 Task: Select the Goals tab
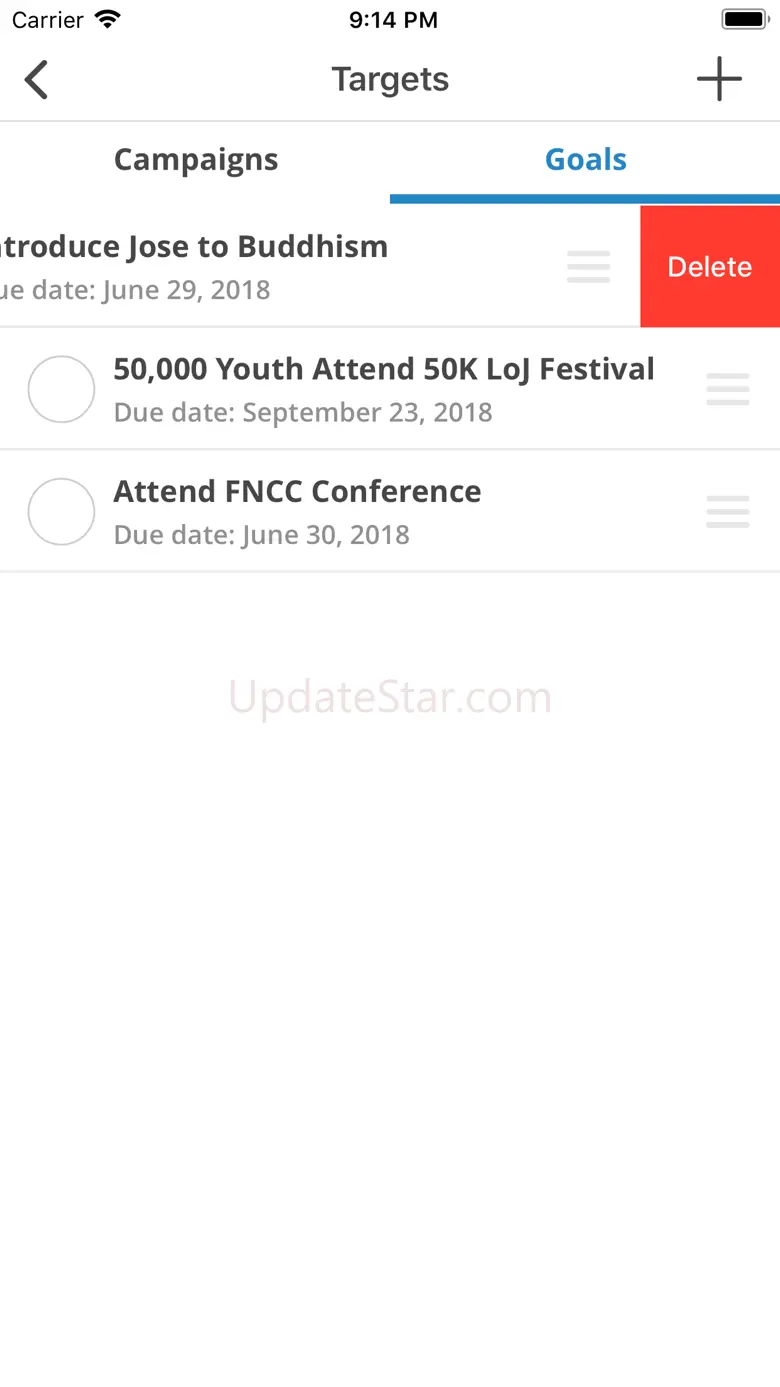(x=585, y=160)
